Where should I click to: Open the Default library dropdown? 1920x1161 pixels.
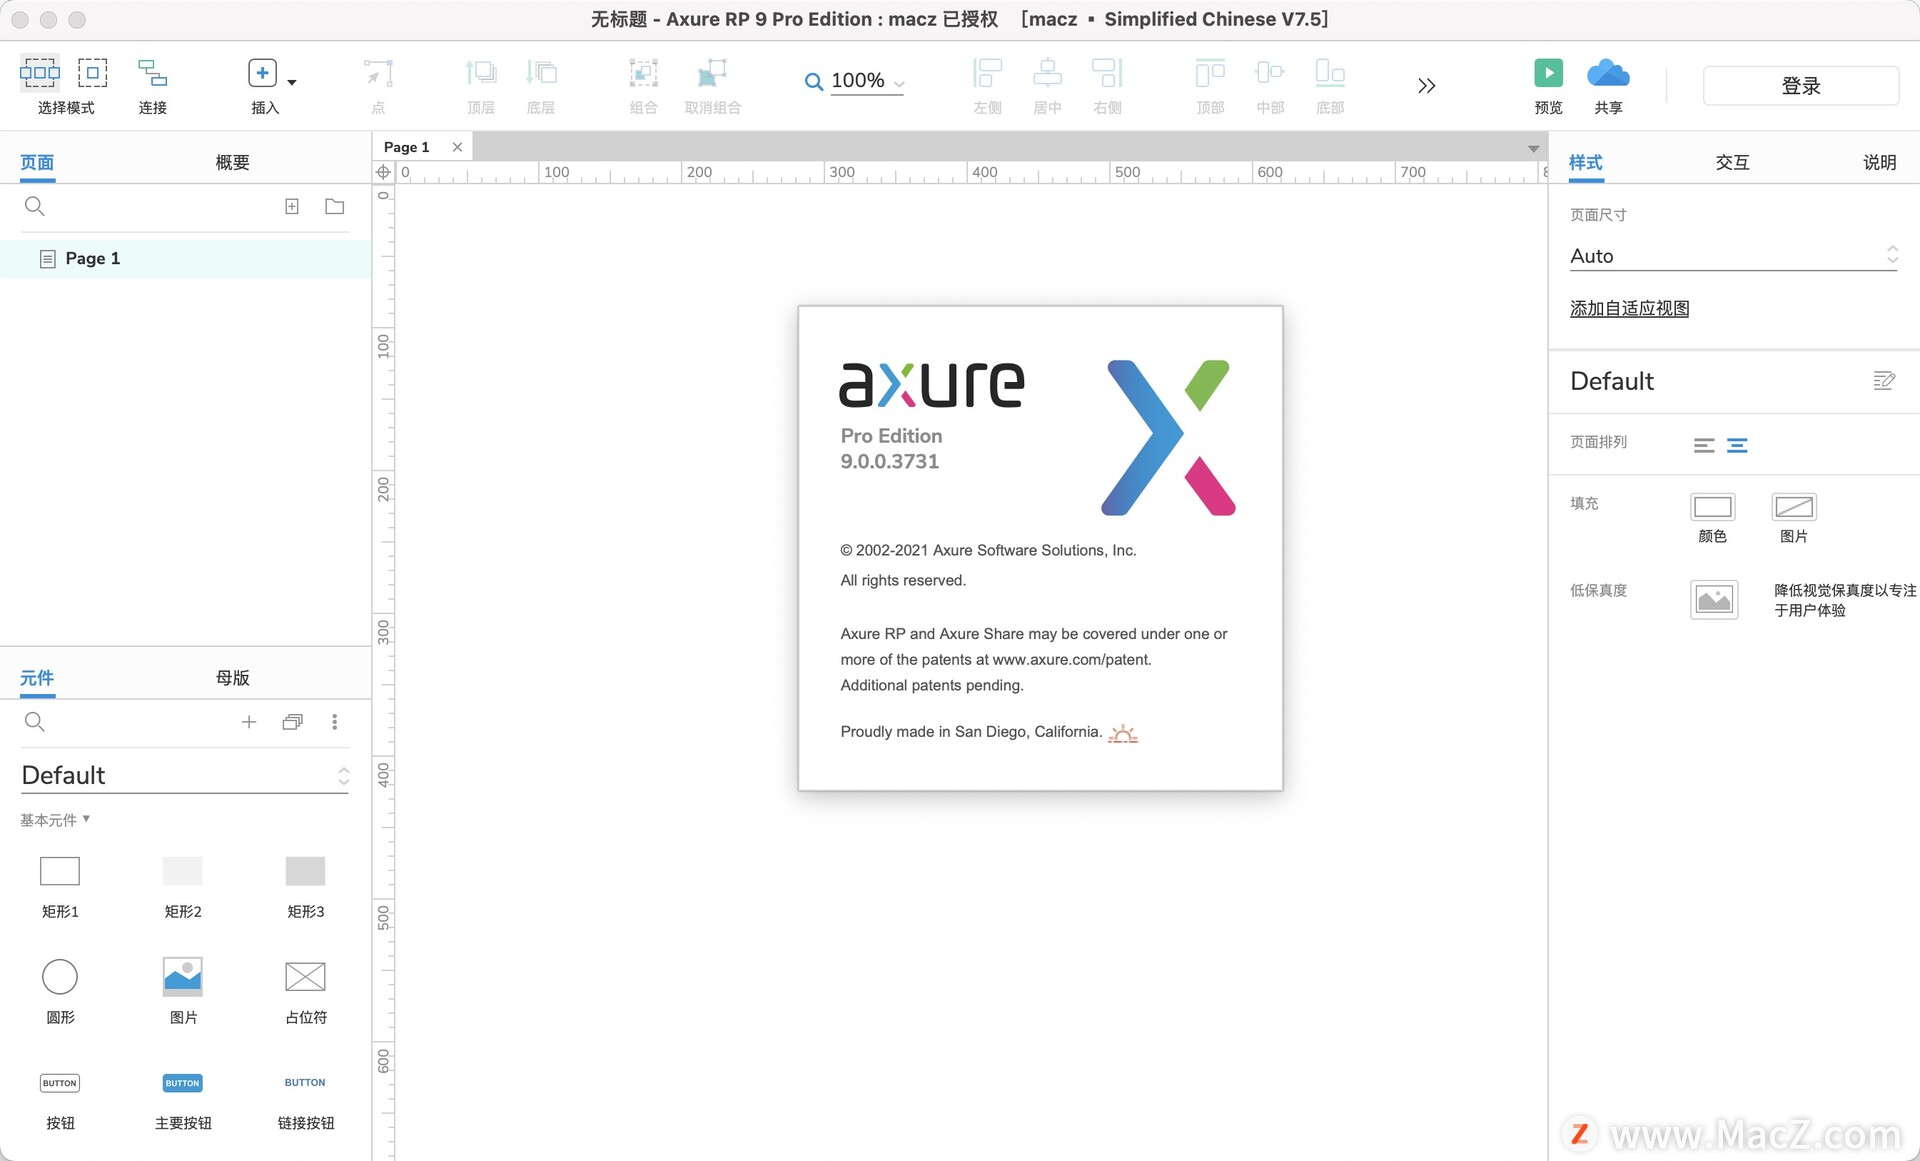(x=185, y=775)
